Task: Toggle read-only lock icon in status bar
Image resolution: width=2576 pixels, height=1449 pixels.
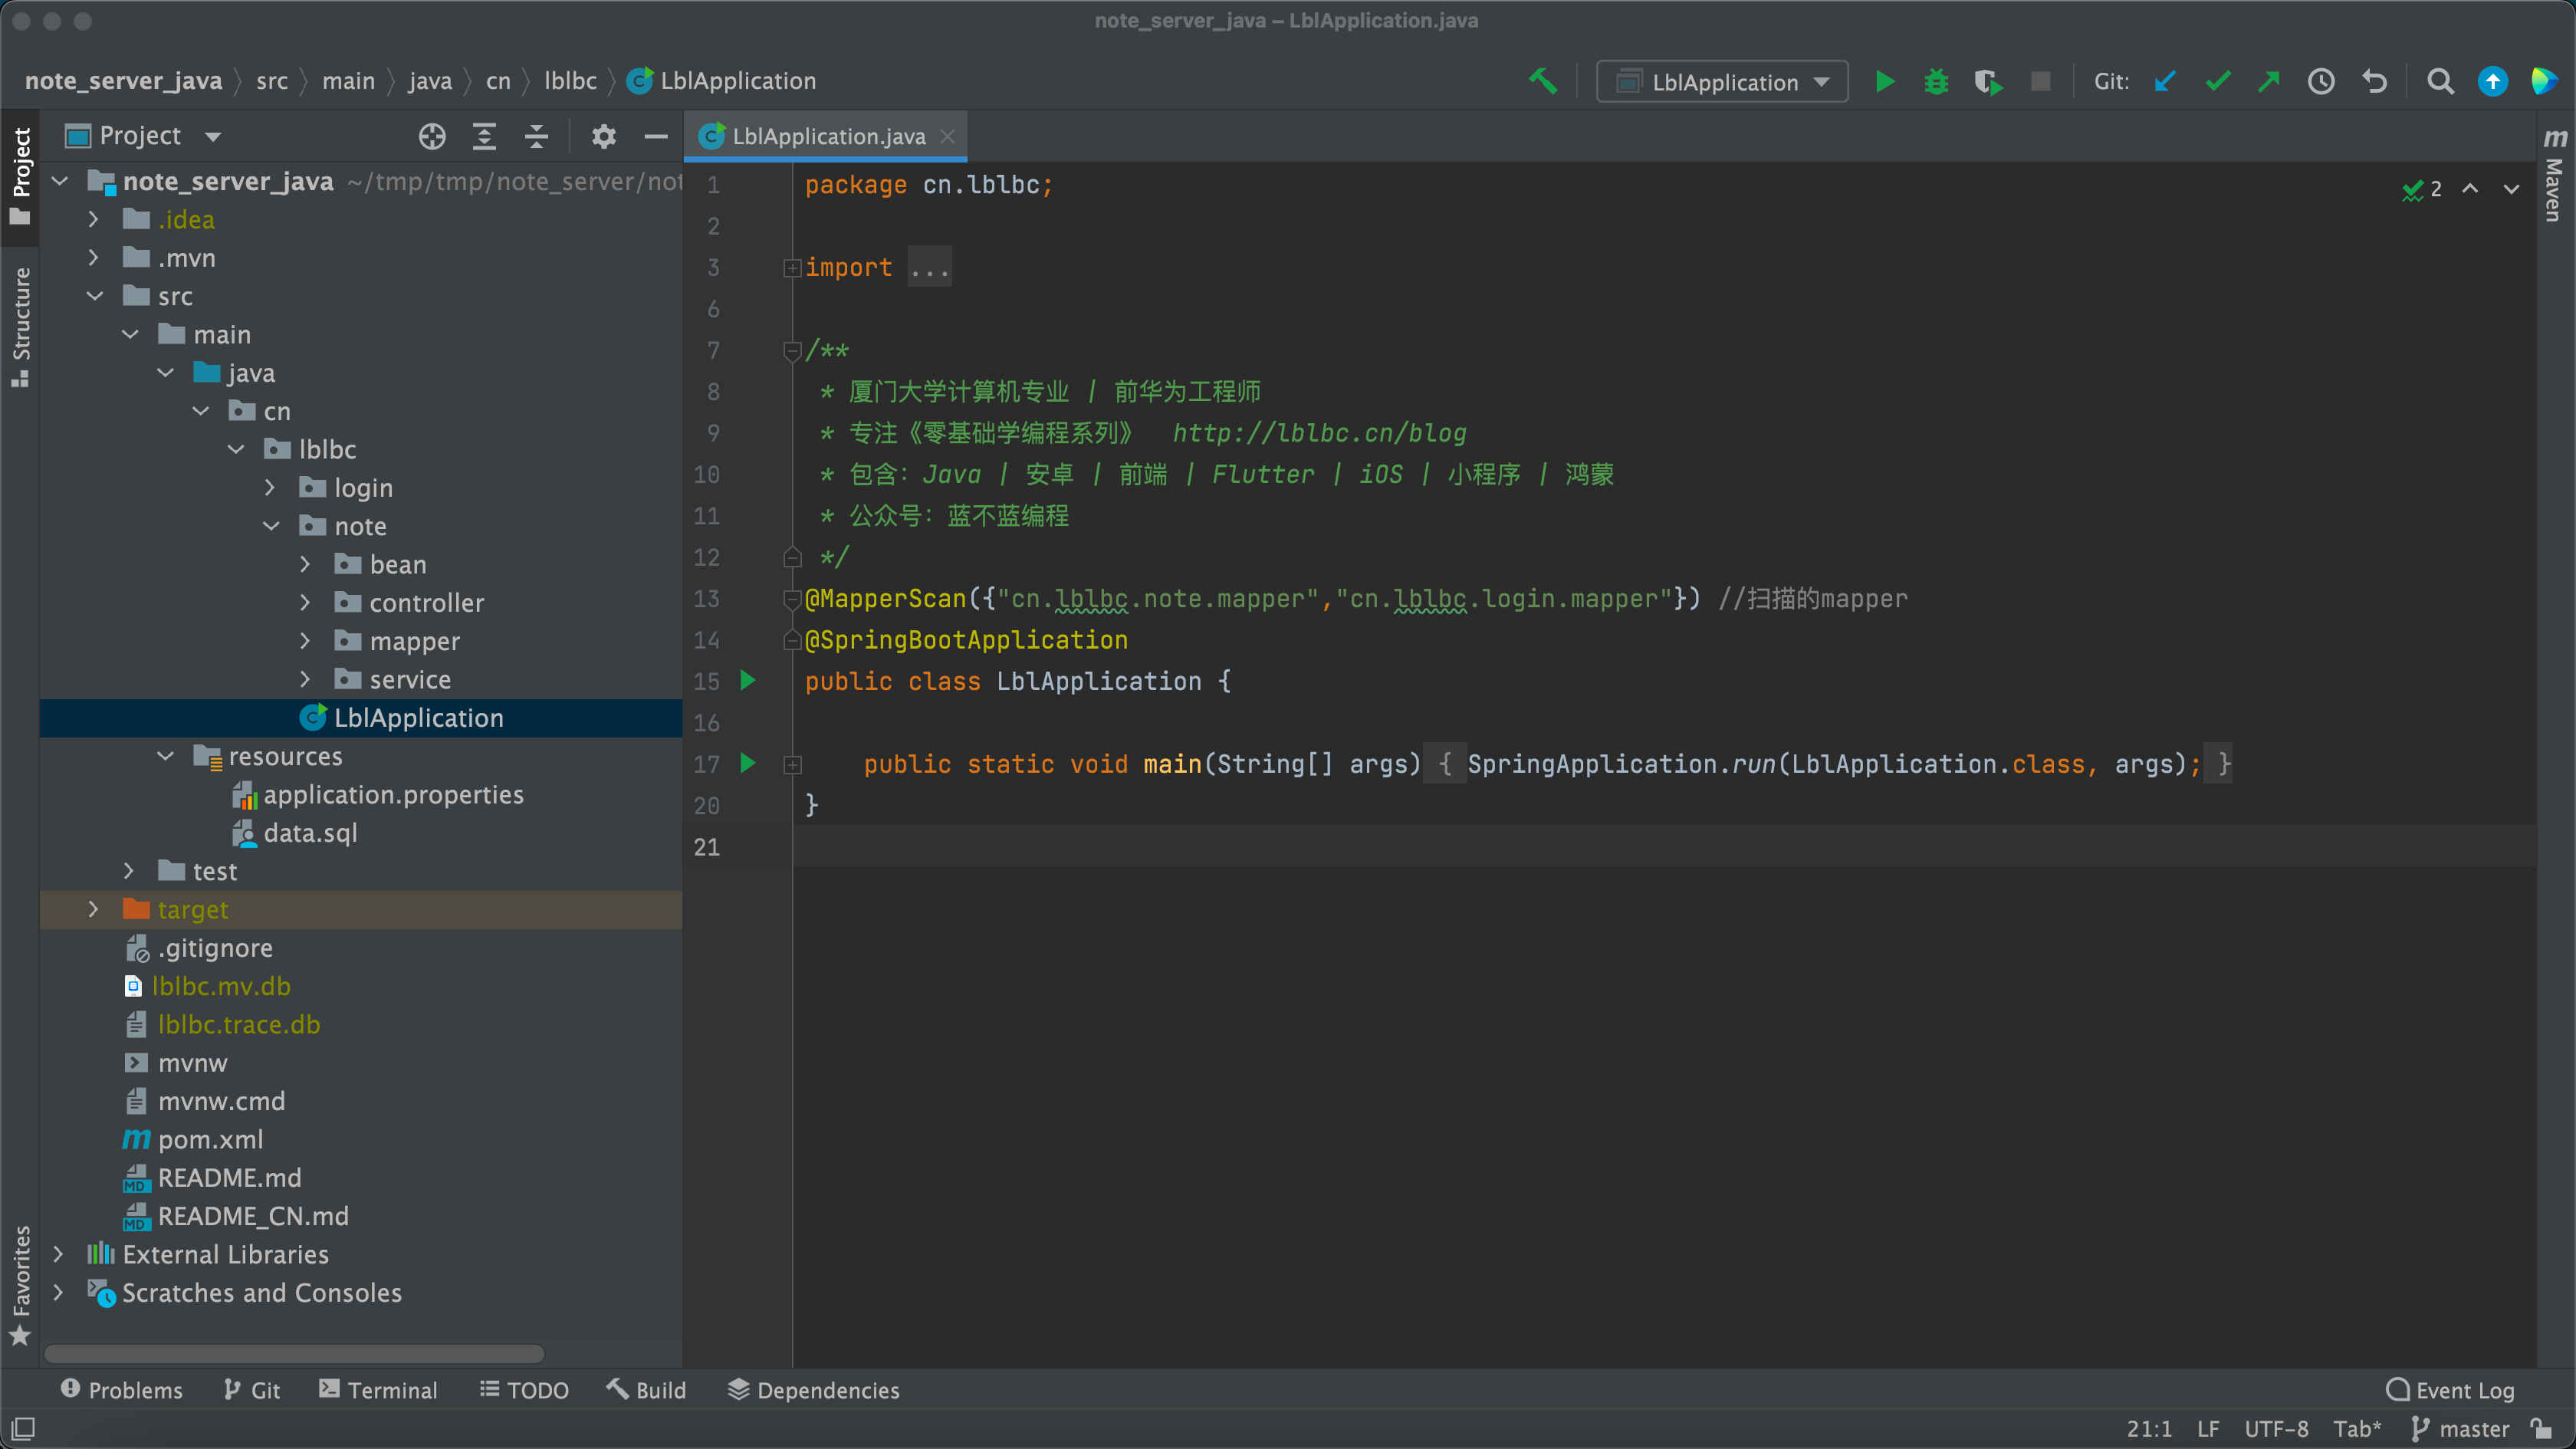Action: [2541, 1428]
